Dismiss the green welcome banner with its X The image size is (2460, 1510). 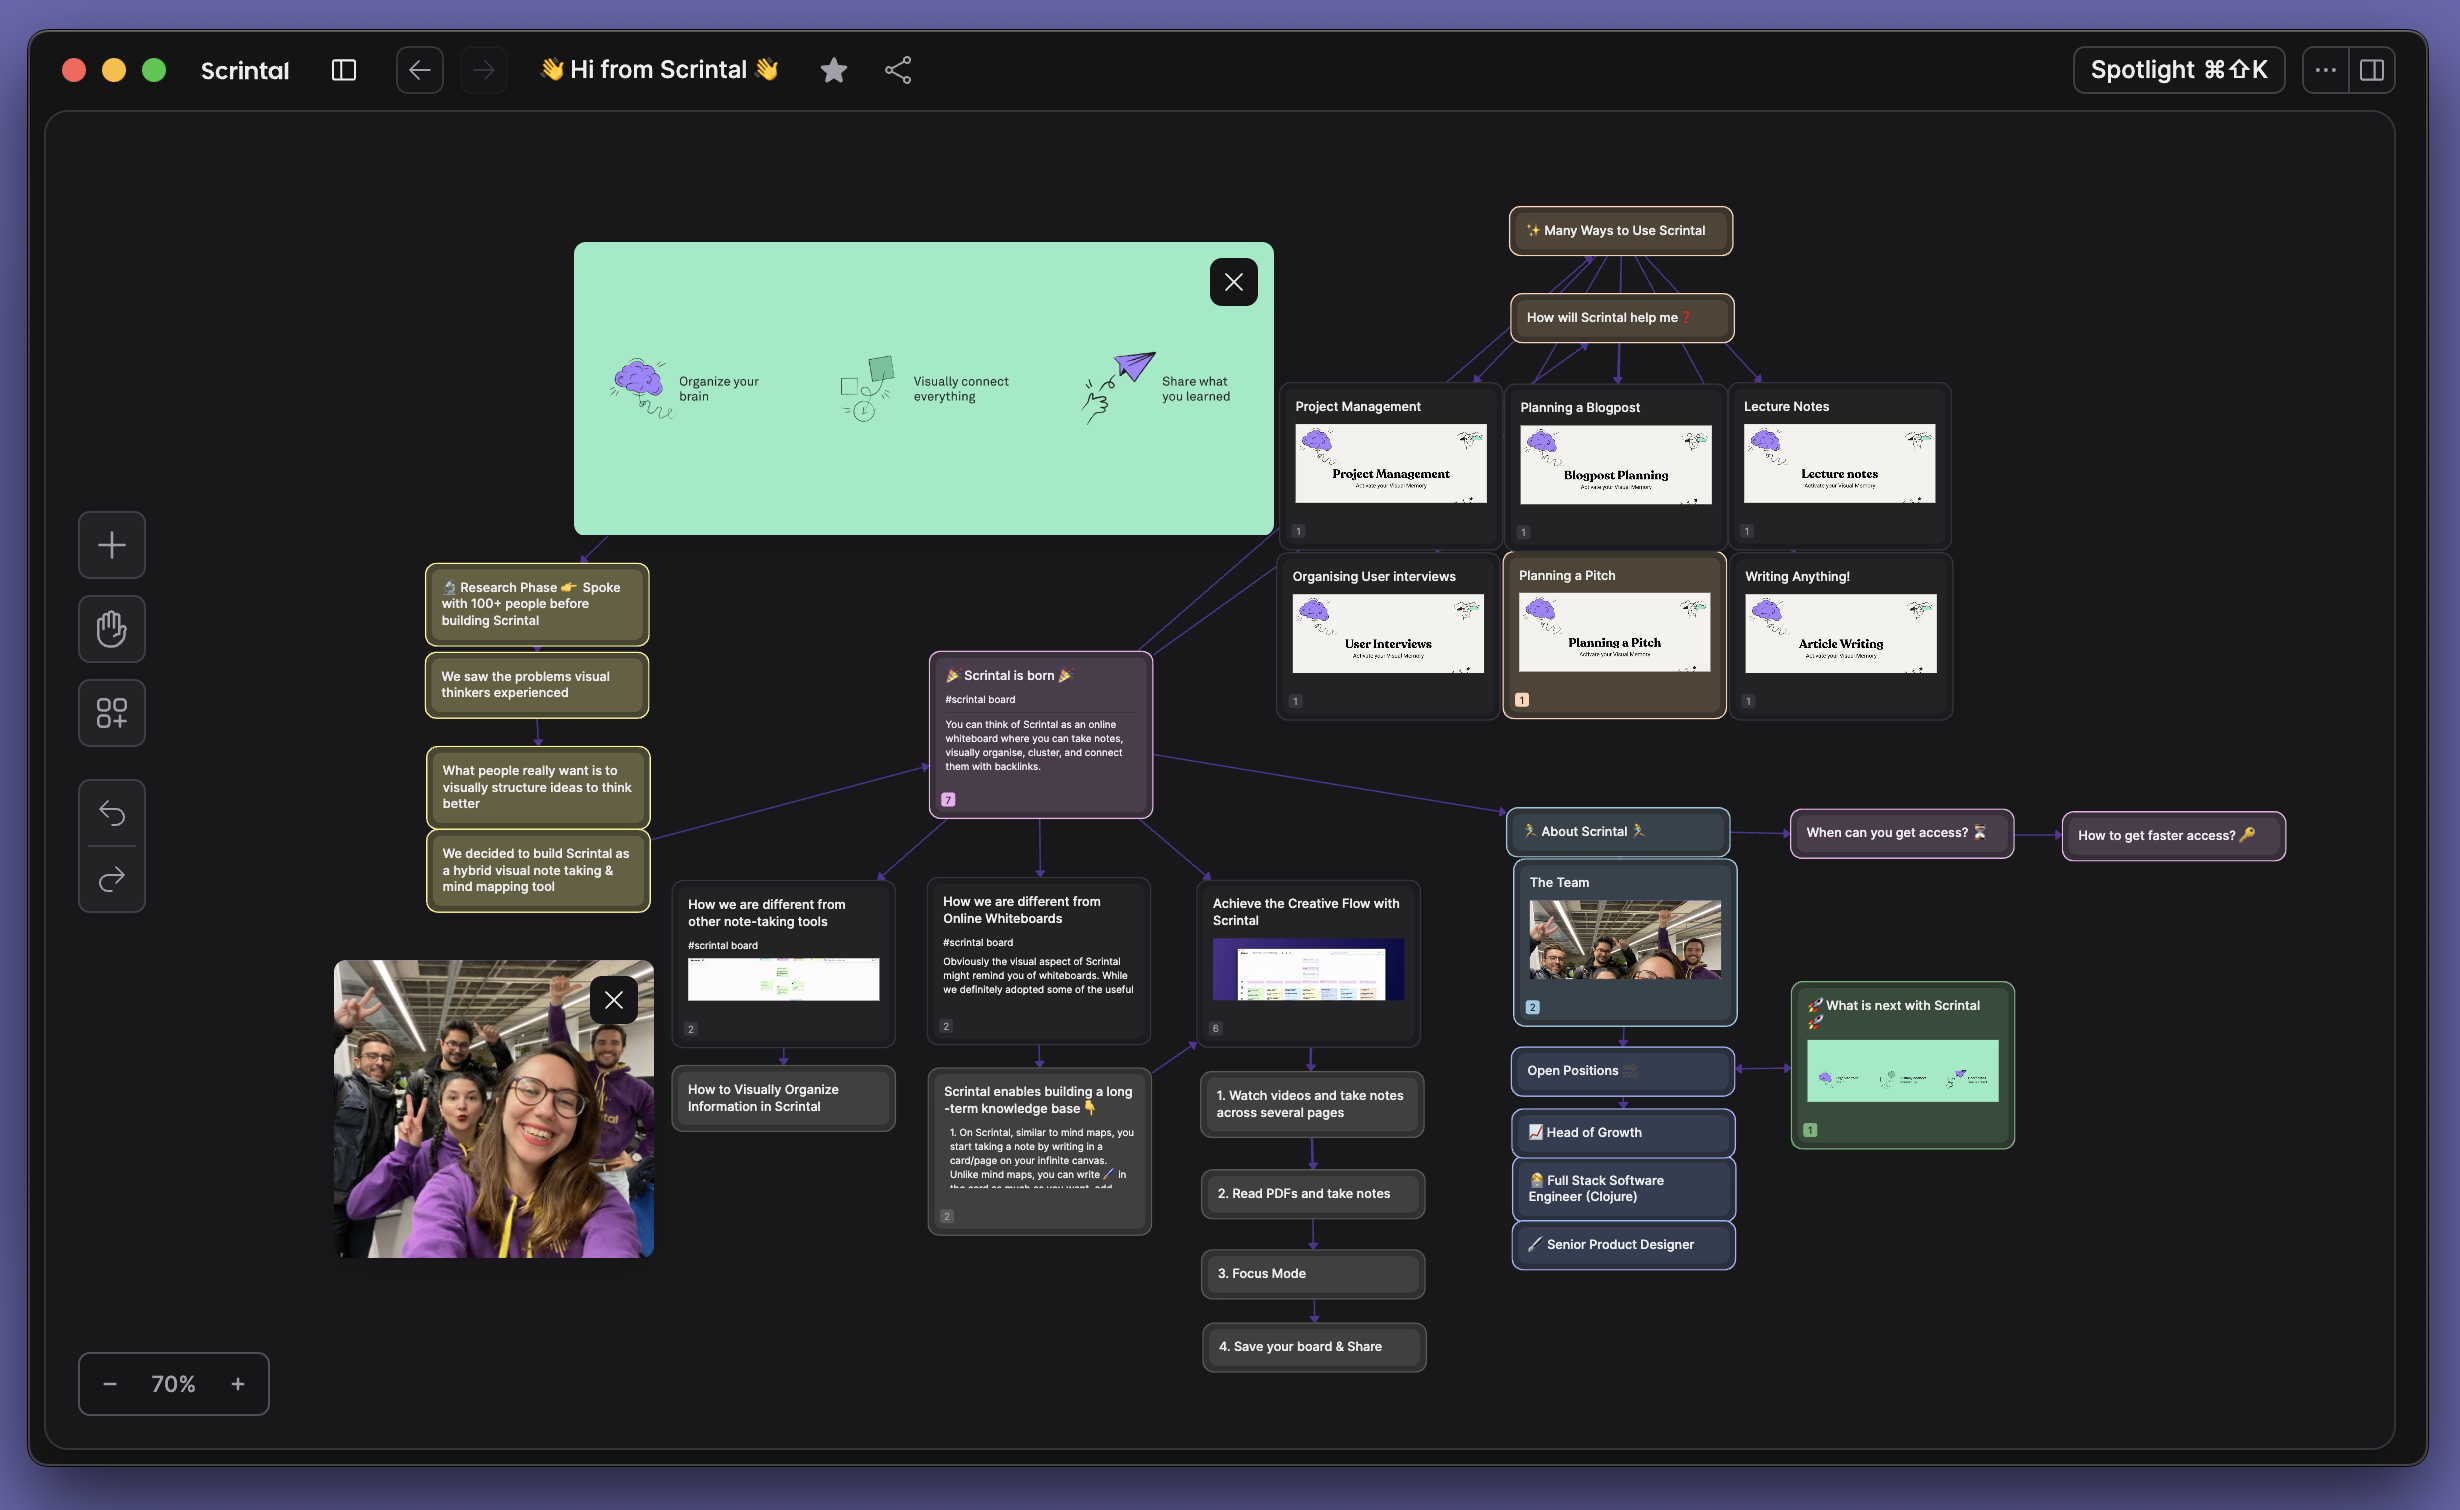pos(1233,281)
